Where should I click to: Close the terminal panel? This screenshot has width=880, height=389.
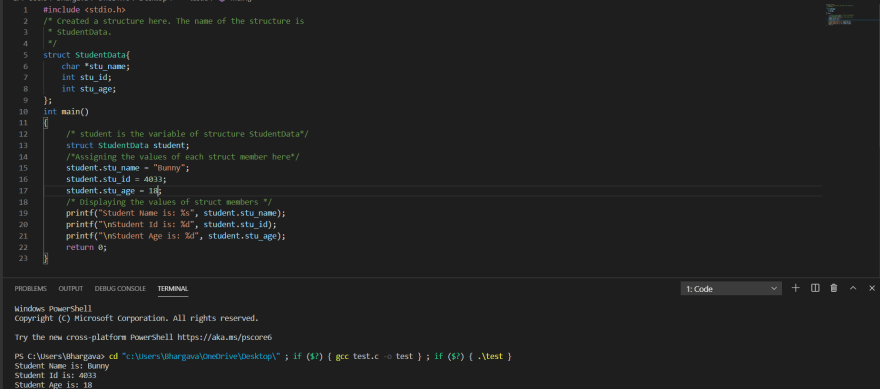click(872, 288)
